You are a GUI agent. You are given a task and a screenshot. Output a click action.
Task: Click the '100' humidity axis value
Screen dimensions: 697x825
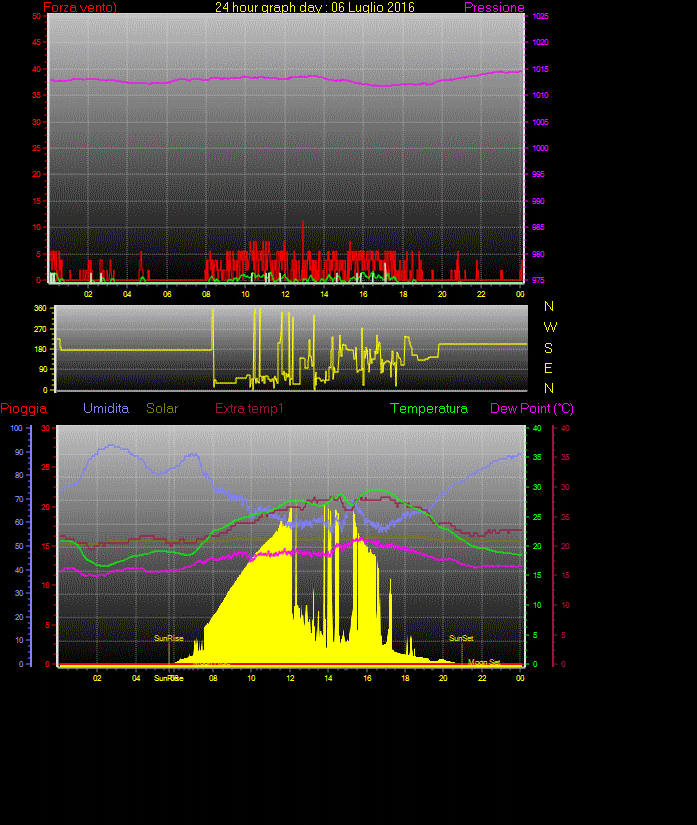pyautogui.click(x=17, y=428)
